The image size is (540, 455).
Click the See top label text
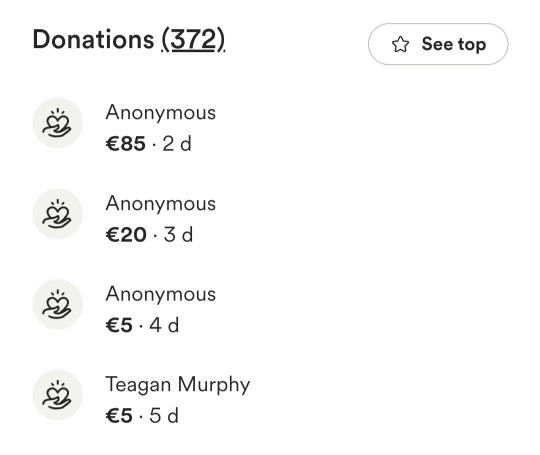pos(454,44)
